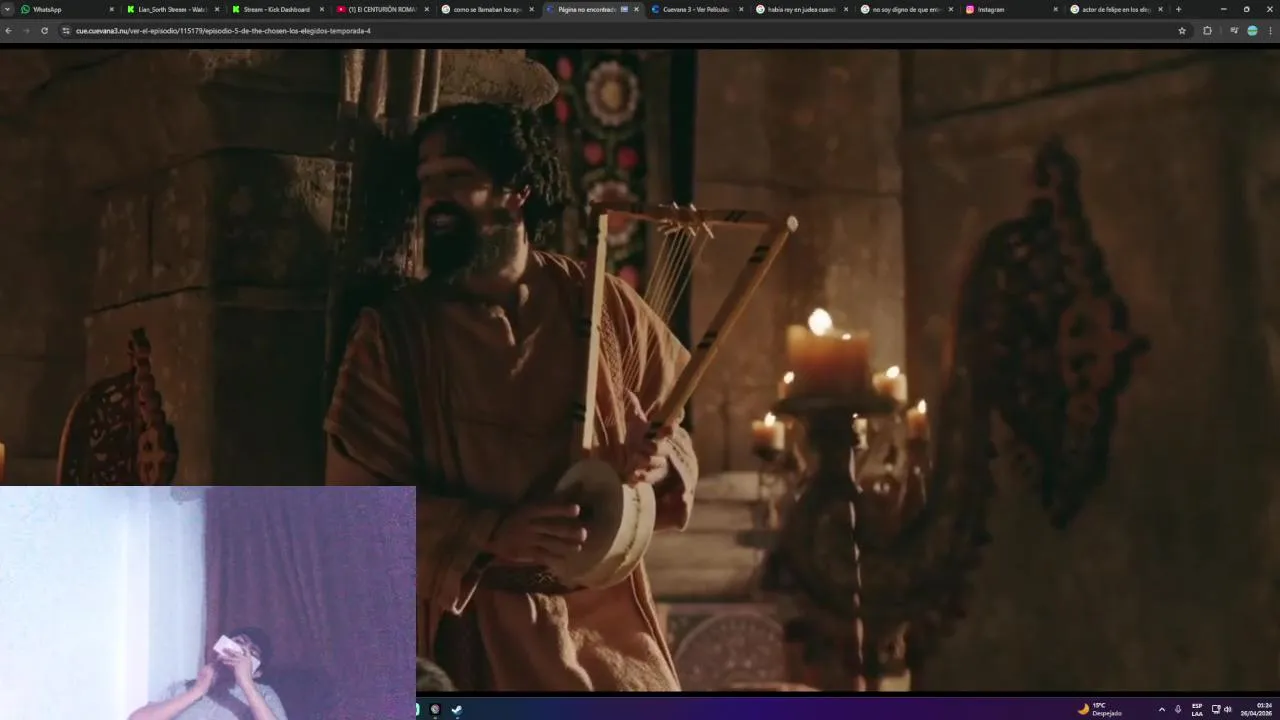The height and width of the screenshot is (720, 1280).
Task: Reload the current page
Action: pyautogui.click(x=44, y=31)
